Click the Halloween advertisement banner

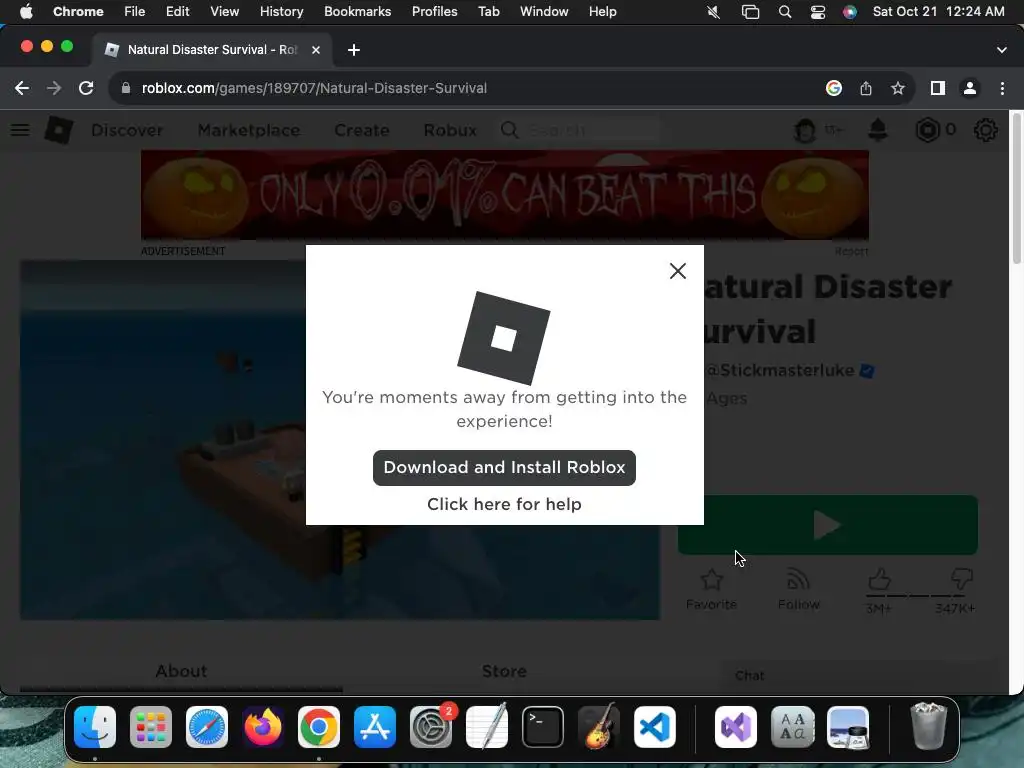coord(505,195)
